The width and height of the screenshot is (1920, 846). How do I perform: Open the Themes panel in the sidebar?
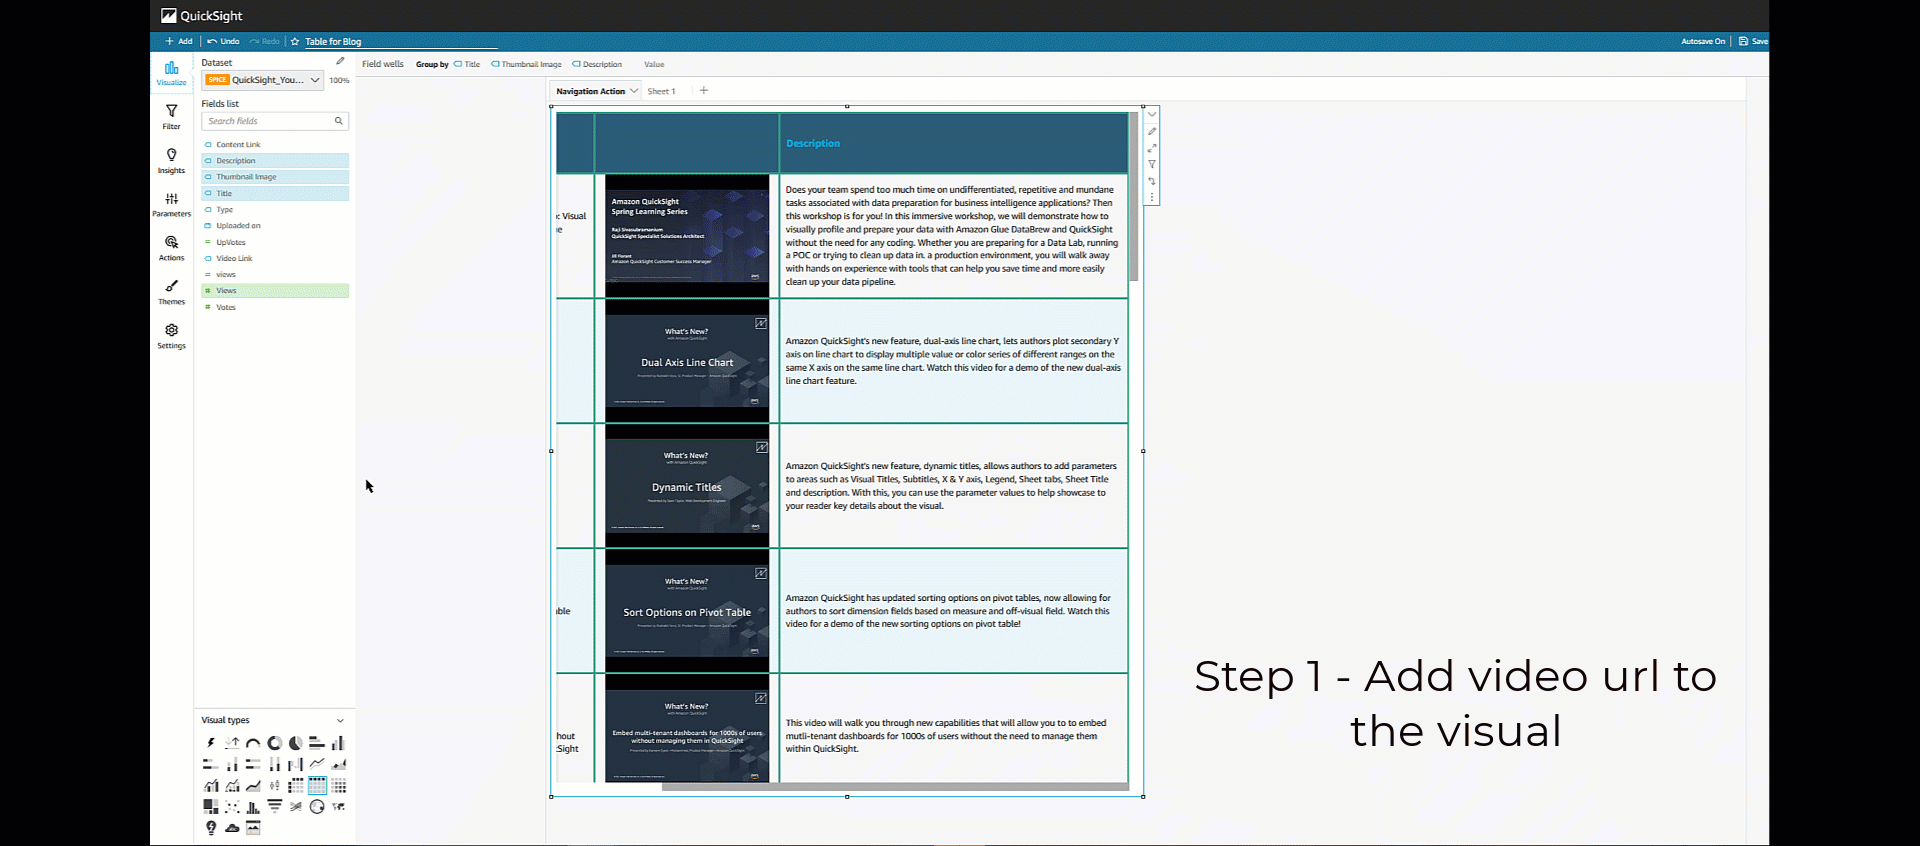171,292
